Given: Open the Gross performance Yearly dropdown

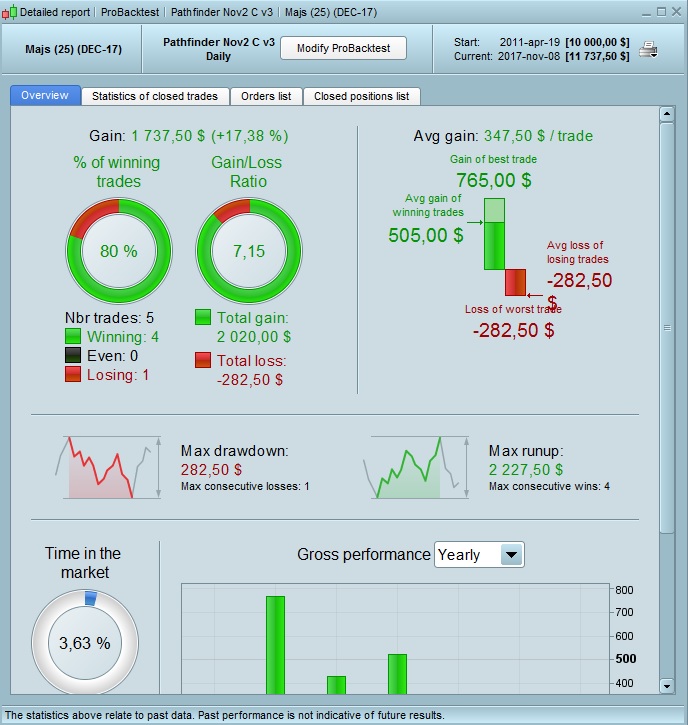Looking at the screenshot, I should [x=479, y=554].
